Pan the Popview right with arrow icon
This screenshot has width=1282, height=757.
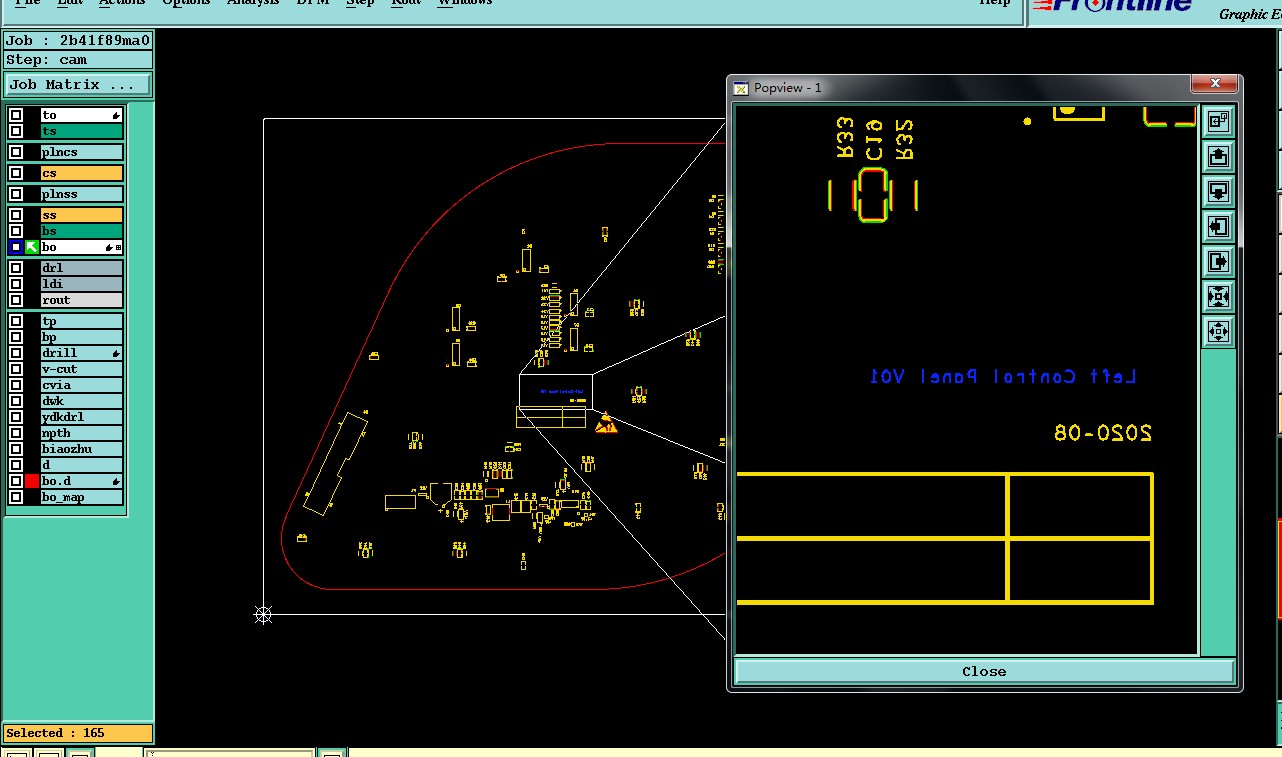(x=1218, y=261)
